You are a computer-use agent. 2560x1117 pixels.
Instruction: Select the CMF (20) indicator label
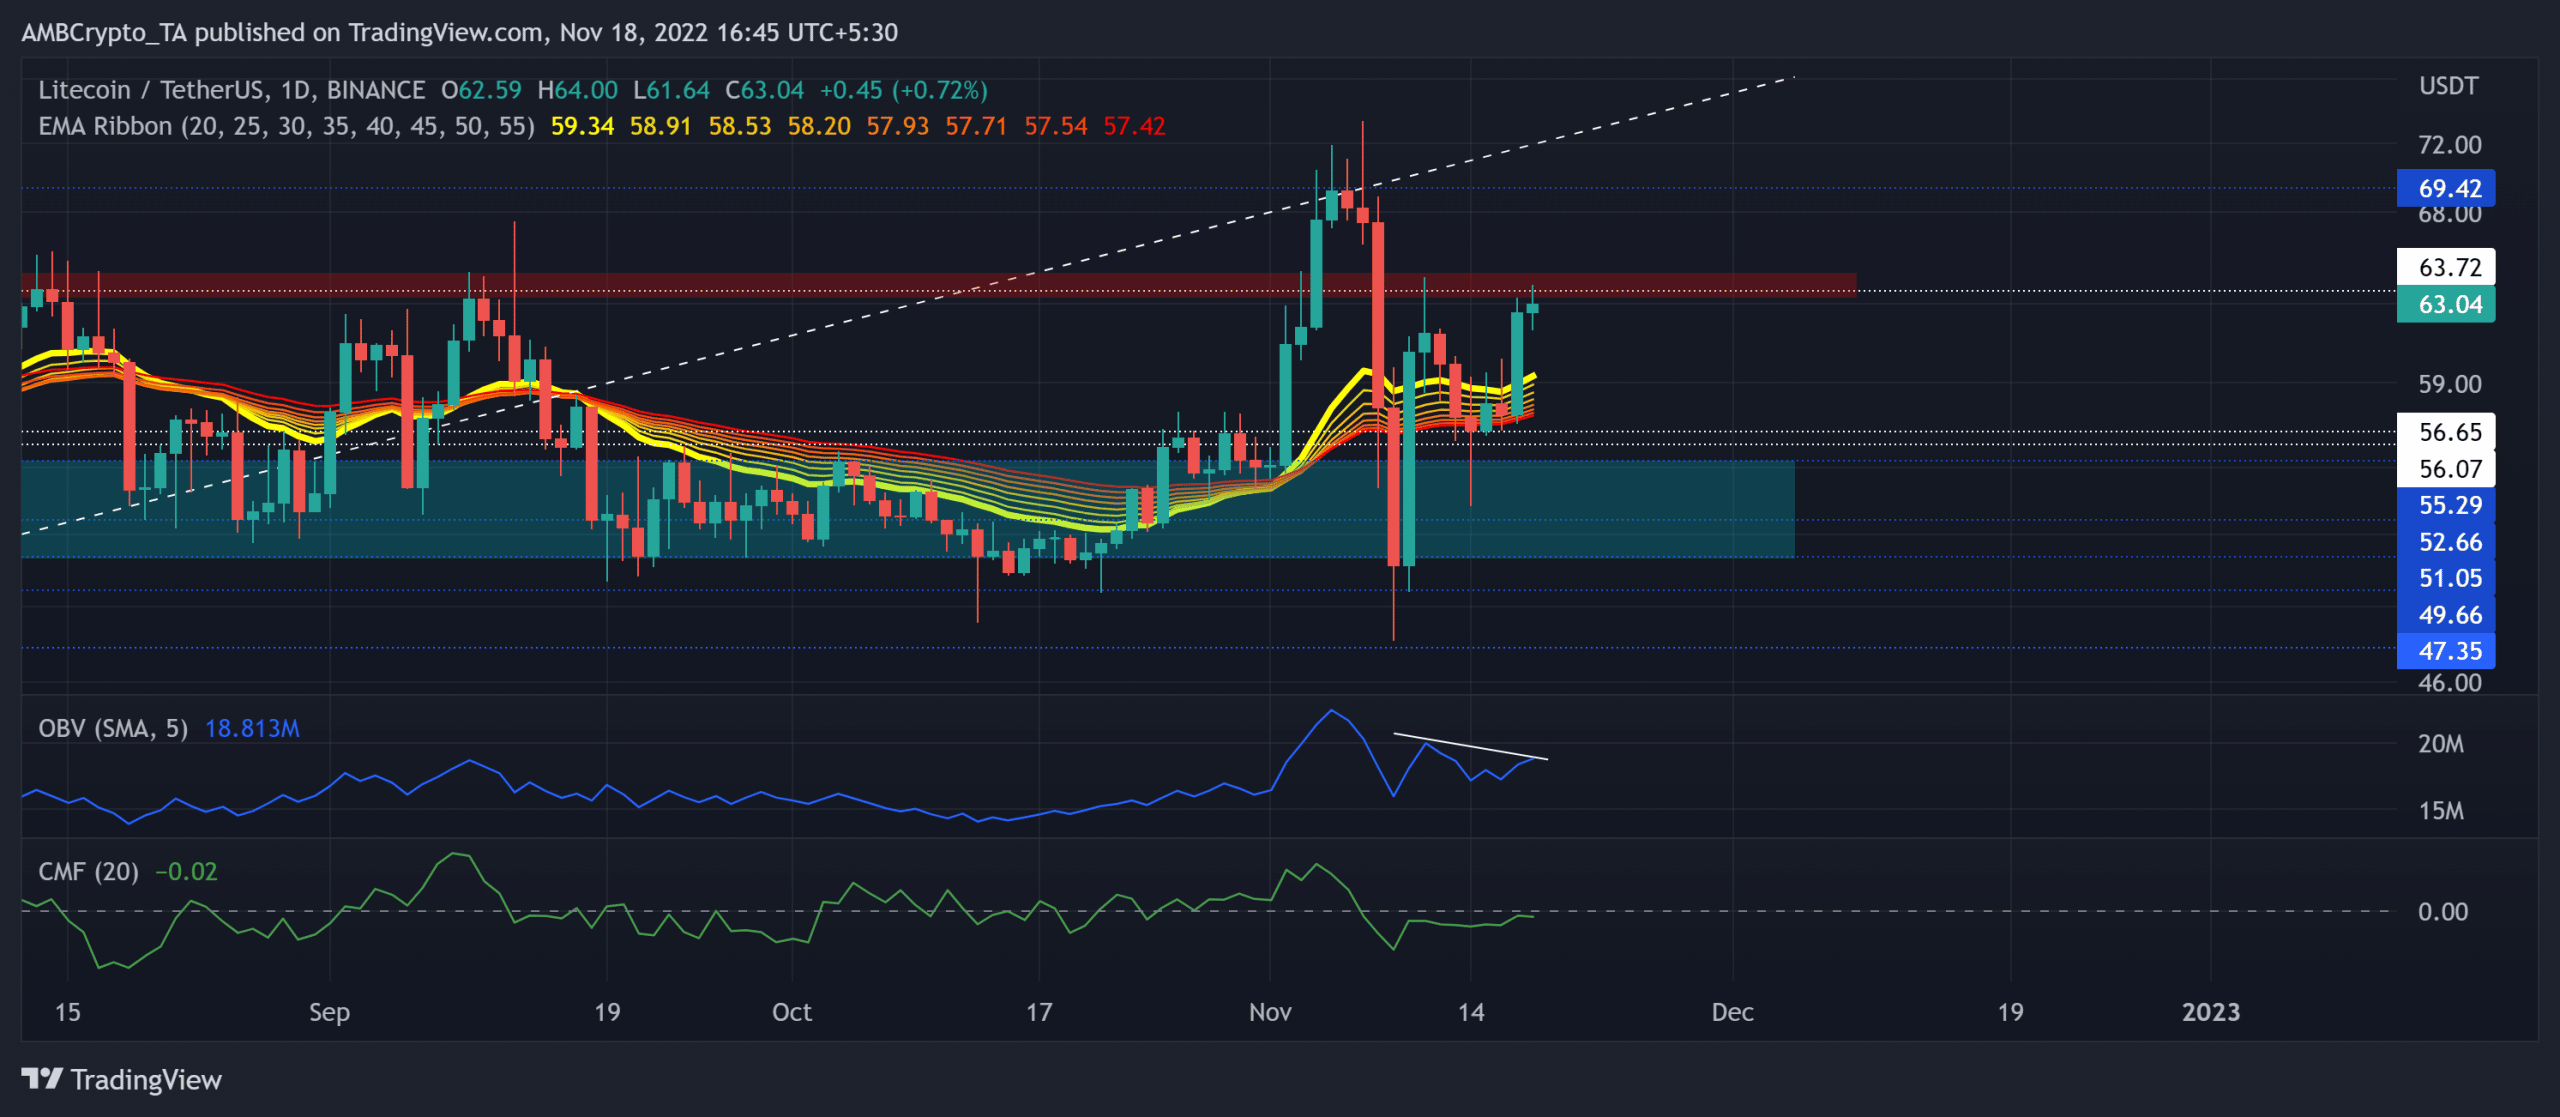(x=88, y=871)
